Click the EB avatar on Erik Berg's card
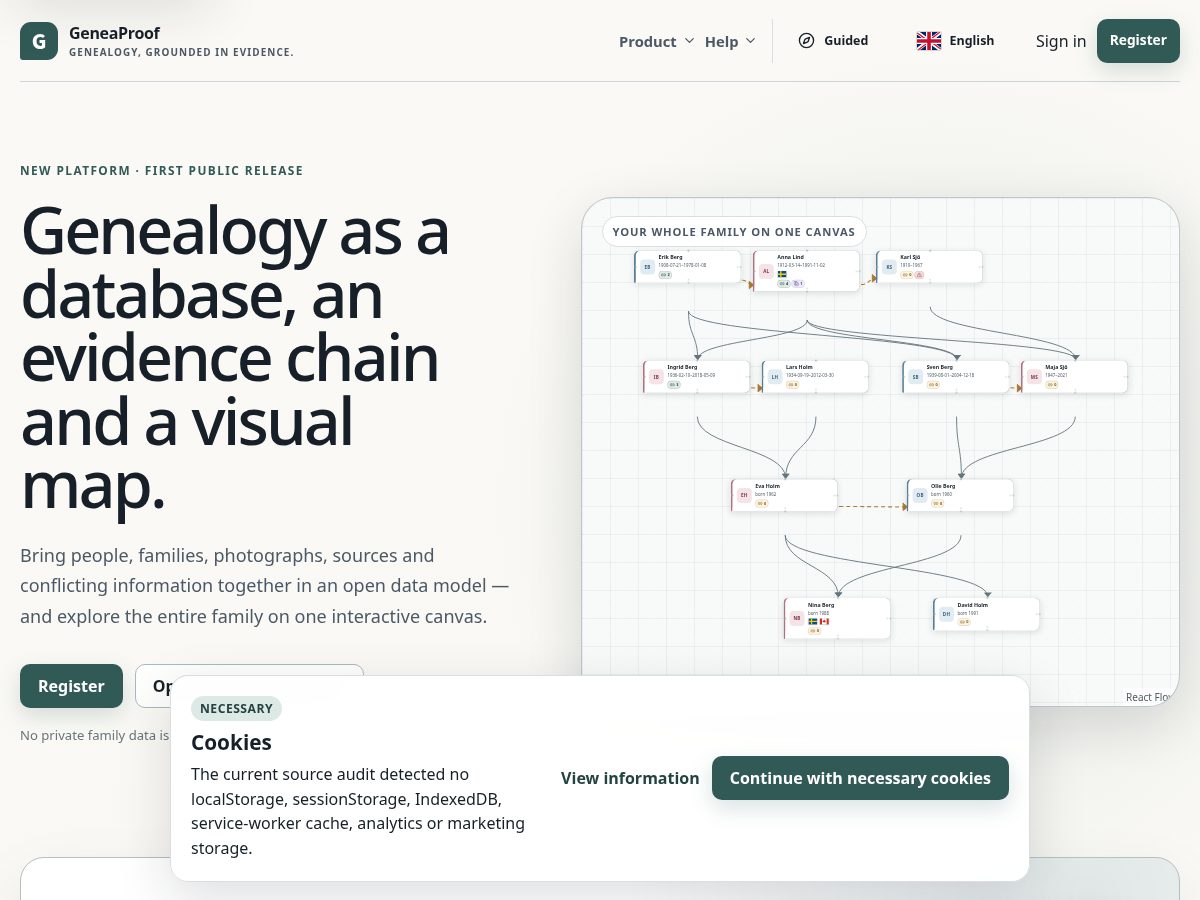 647,267
